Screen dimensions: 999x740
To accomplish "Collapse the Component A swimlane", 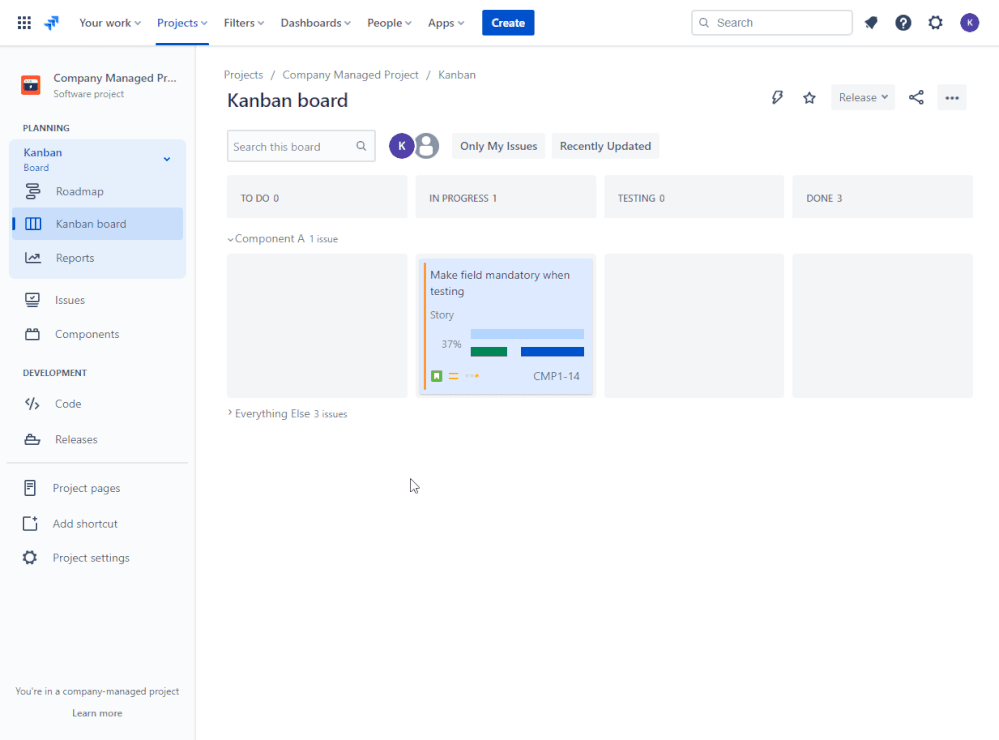I will click(230, 239).
